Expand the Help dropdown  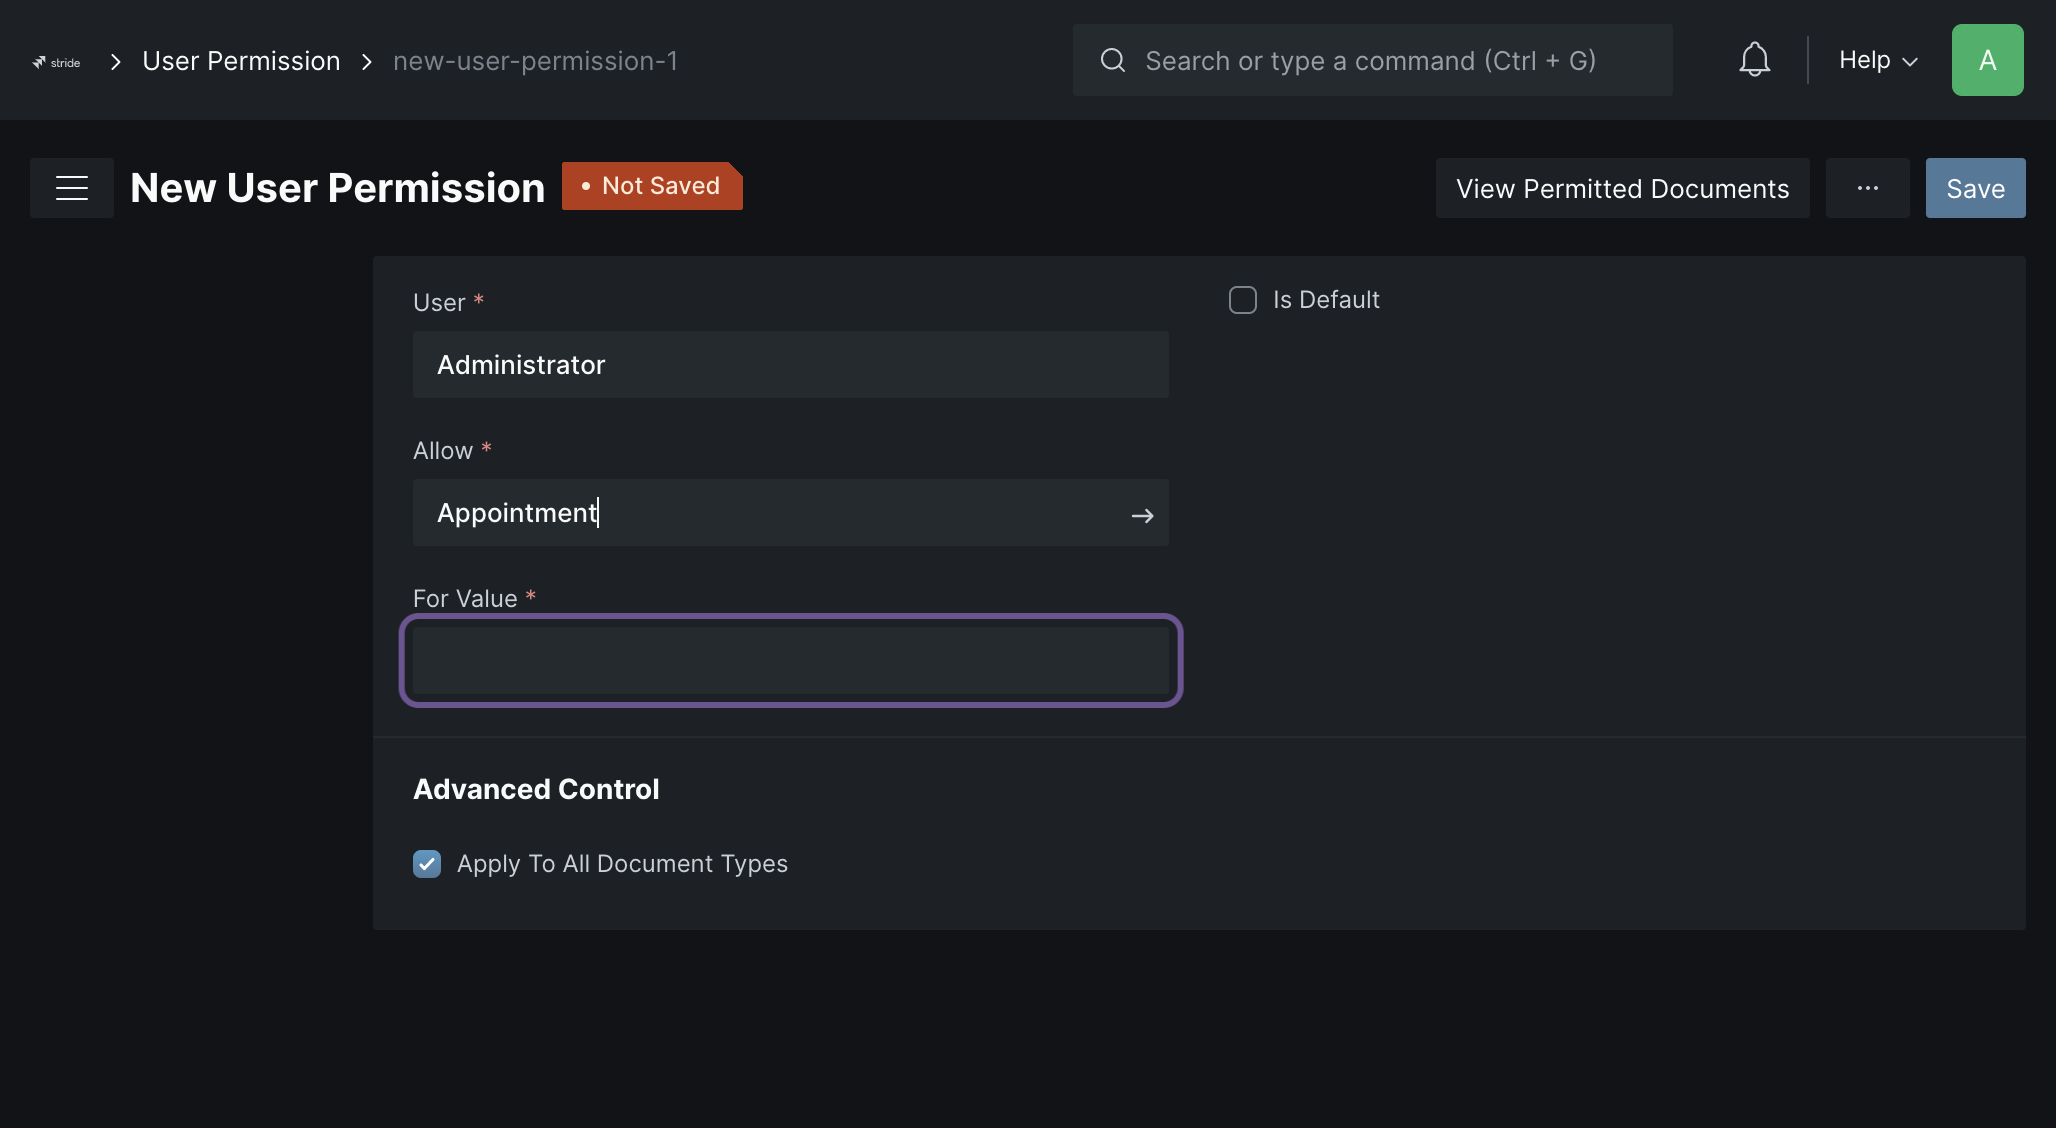1878,60
